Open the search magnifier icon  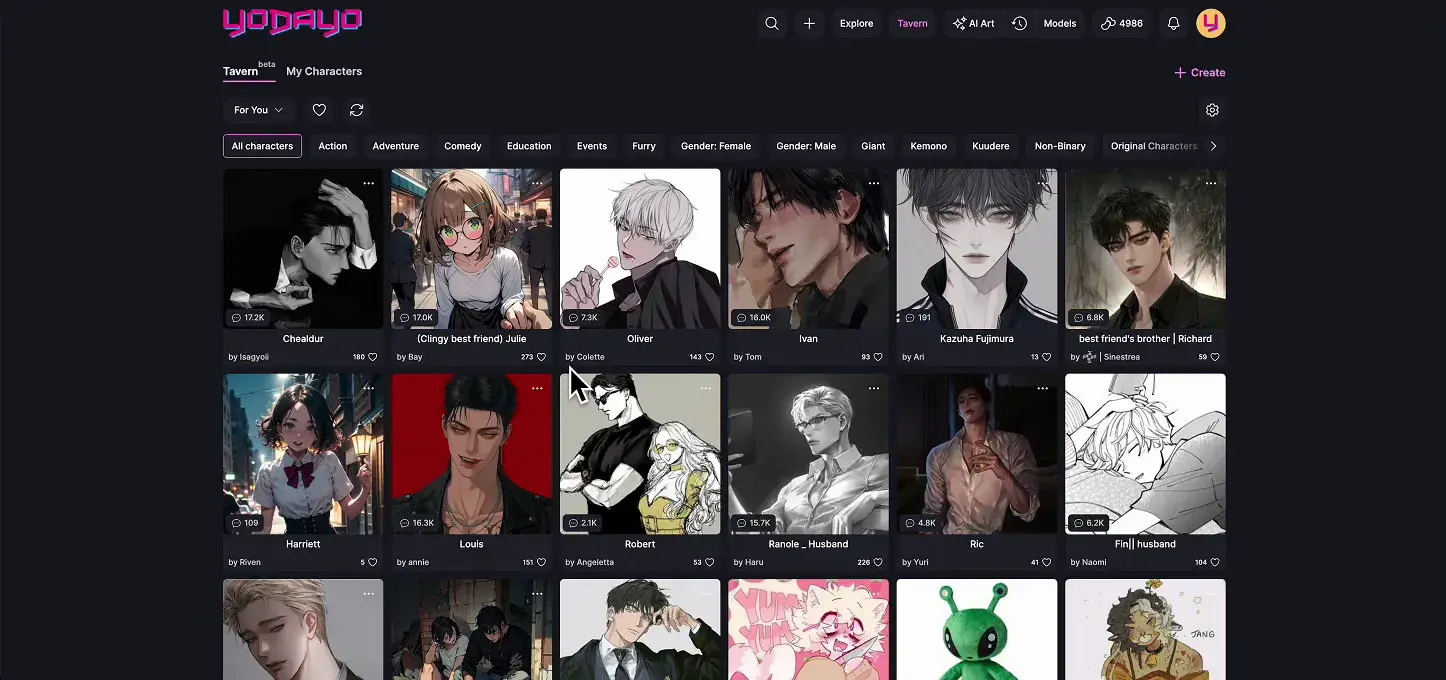pos(771,23)
